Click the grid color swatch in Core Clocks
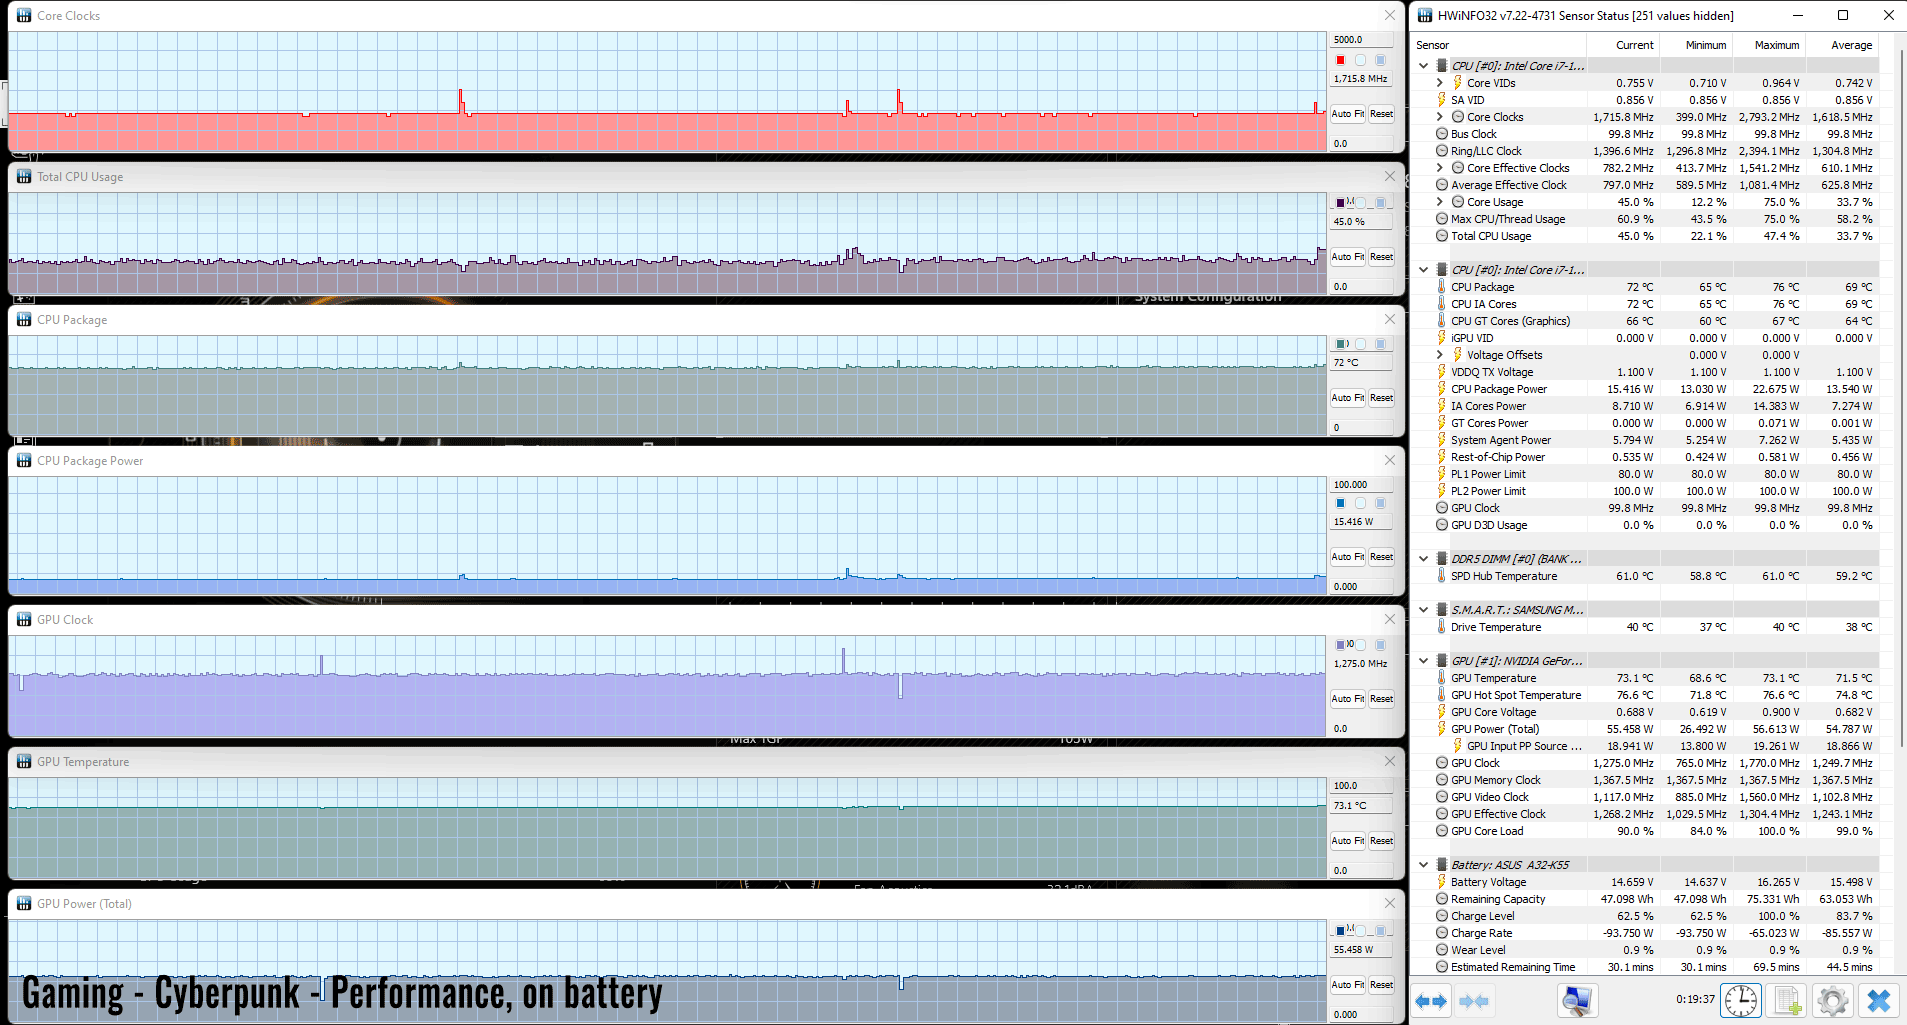1907x1025 pixels. (x=1381, y=60)
